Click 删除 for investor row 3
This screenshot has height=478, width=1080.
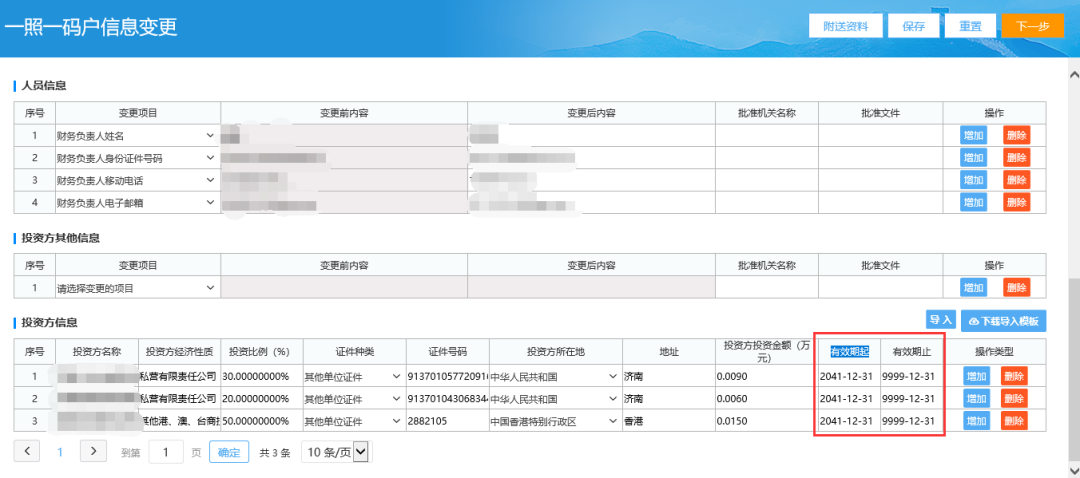click(1014, 420)
